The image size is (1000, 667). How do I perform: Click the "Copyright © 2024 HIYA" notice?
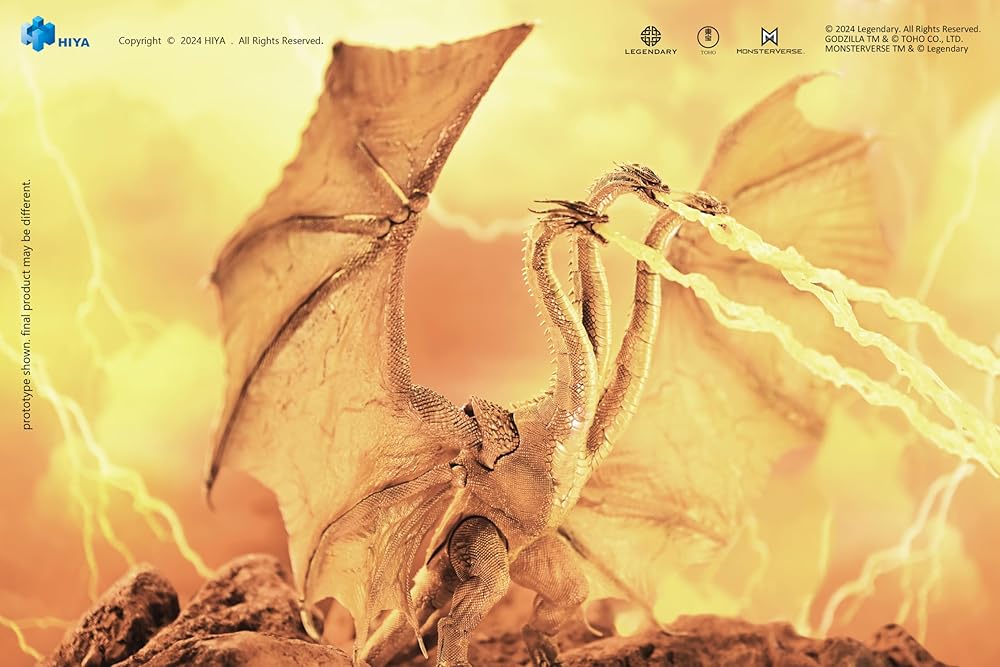pyautogui.click(x=220, y=41)
